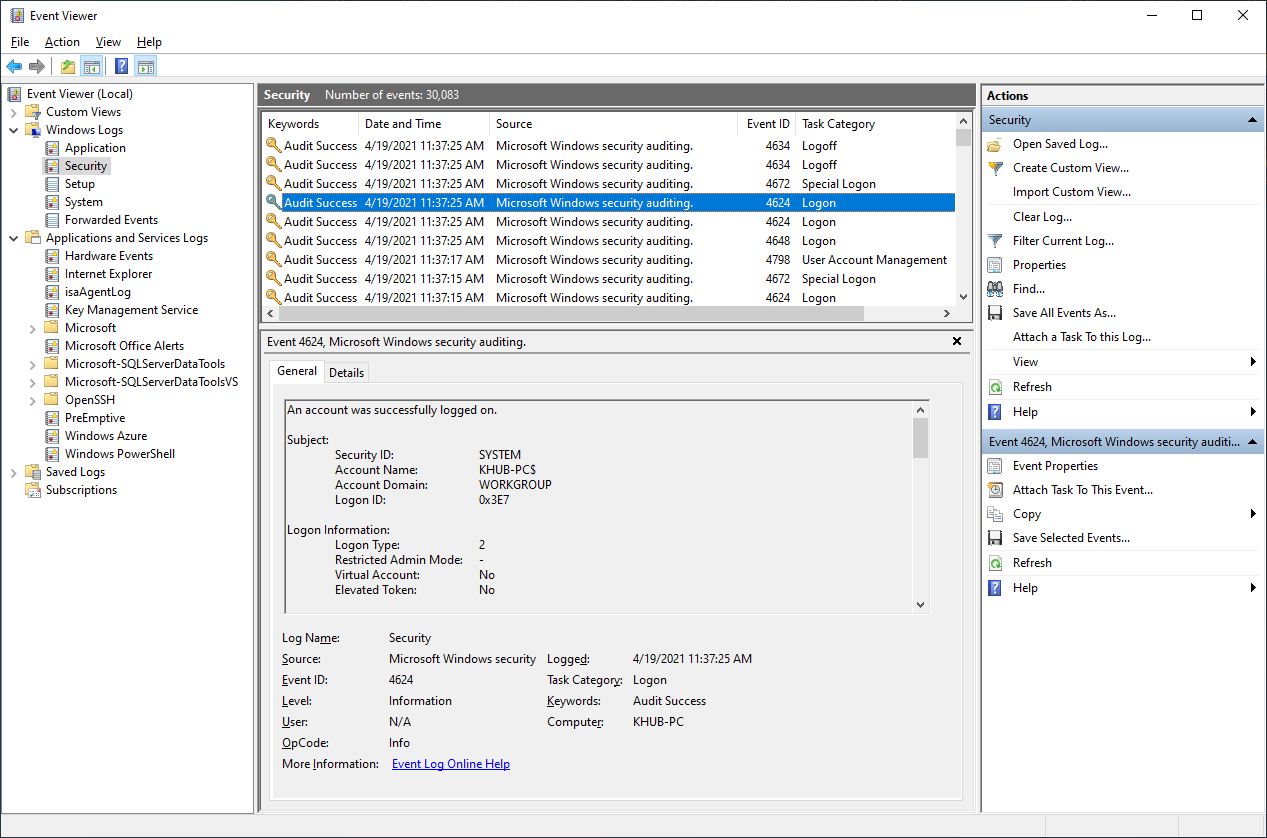Expand Saved Logs in the navigation tree

click(12, 471)
